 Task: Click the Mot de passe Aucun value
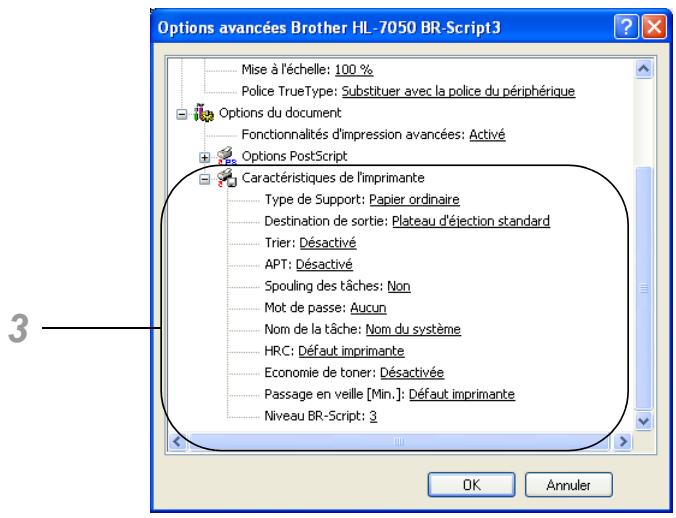(368, 308)
